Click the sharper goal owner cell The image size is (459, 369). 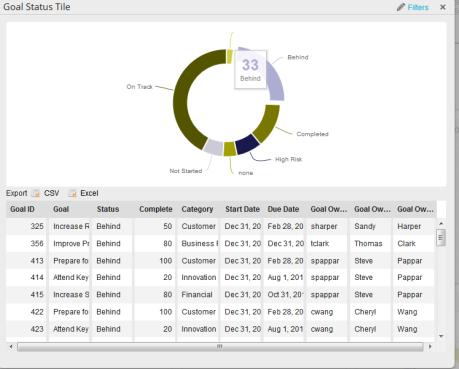328,226
